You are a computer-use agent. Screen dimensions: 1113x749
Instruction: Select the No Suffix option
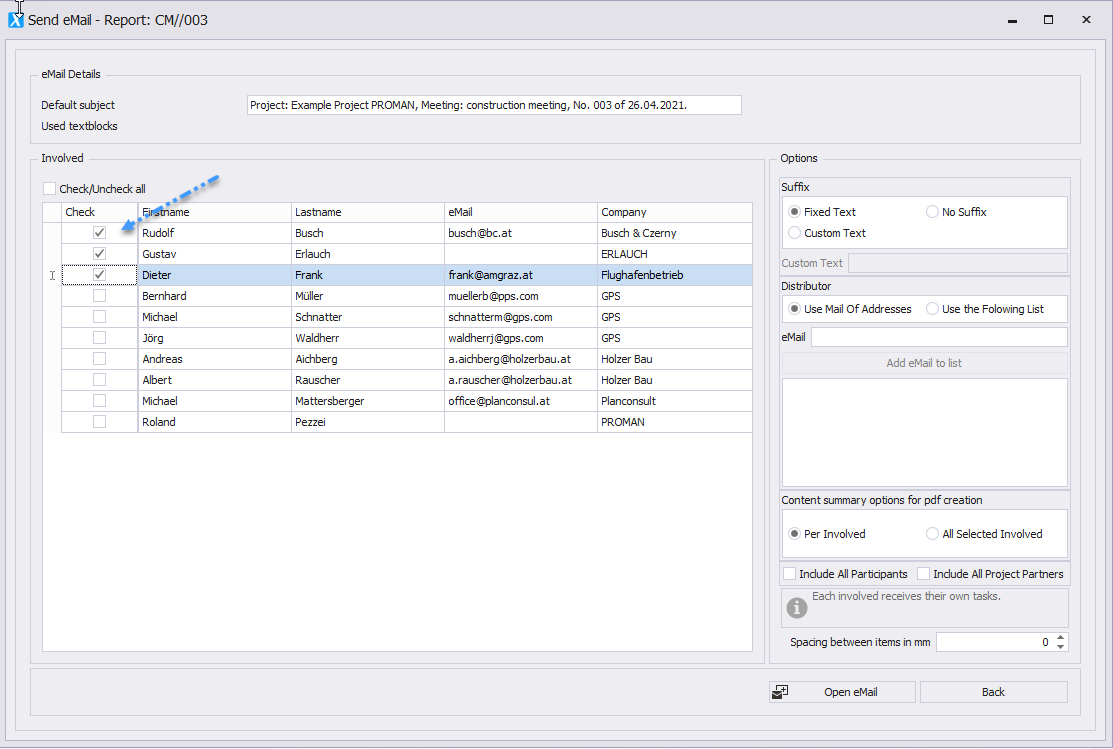click(932, 212)
